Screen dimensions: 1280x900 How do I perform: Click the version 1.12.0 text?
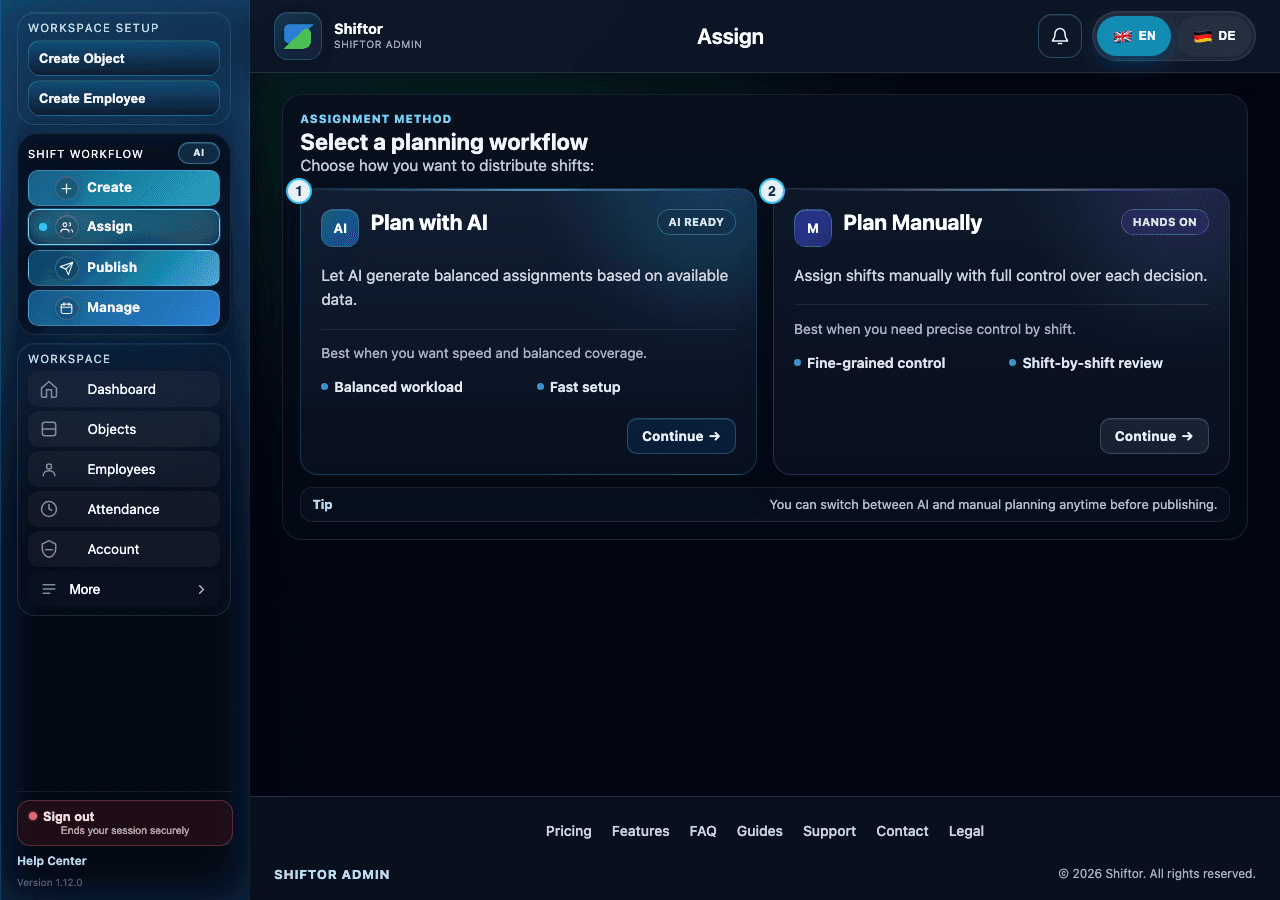(x=50, y=883)
